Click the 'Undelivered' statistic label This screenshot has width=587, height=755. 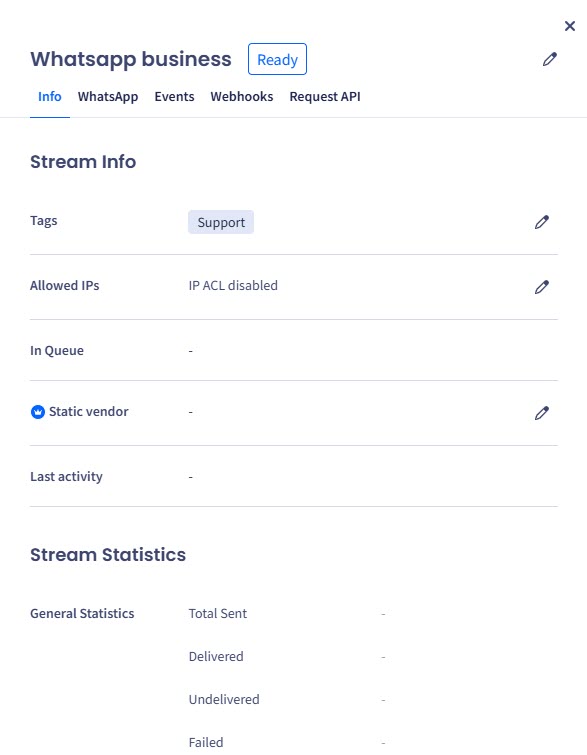[x=224, y=699]
